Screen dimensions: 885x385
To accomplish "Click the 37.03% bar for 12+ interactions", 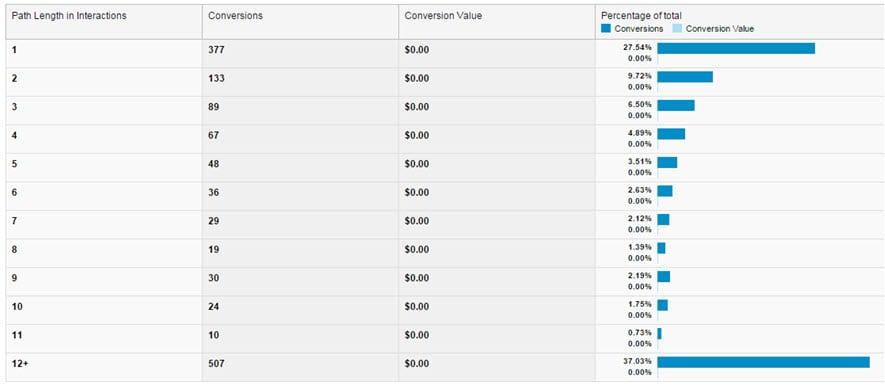I will coord(763,362).
